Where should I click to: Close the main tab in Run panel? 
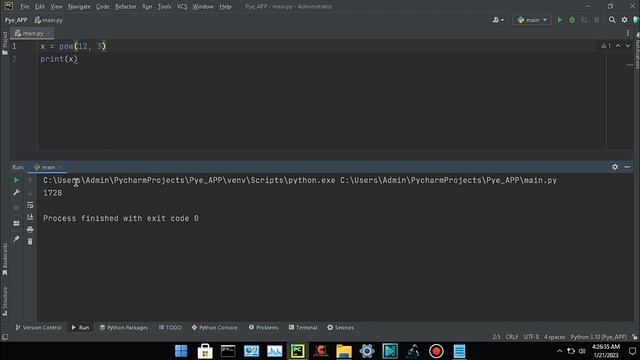[60, 167]
